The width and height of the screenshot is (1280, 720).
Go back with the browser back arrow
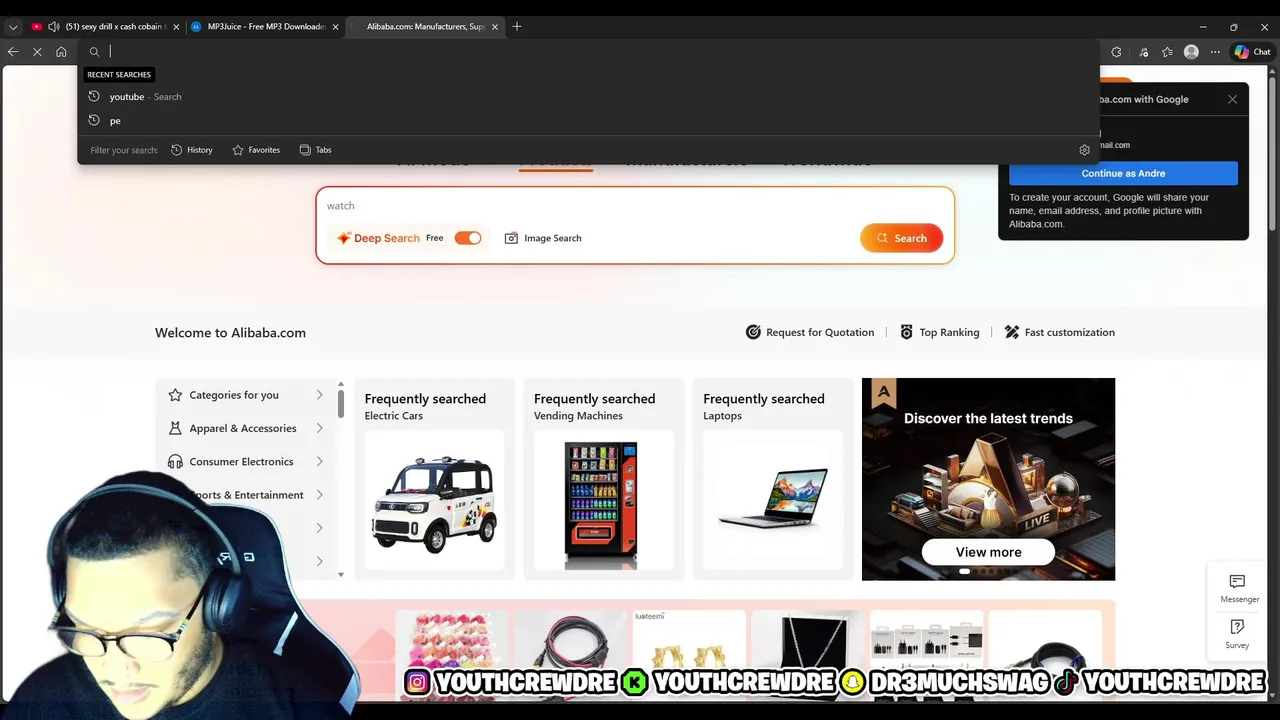pyautogui.click(x=13, y=52)
